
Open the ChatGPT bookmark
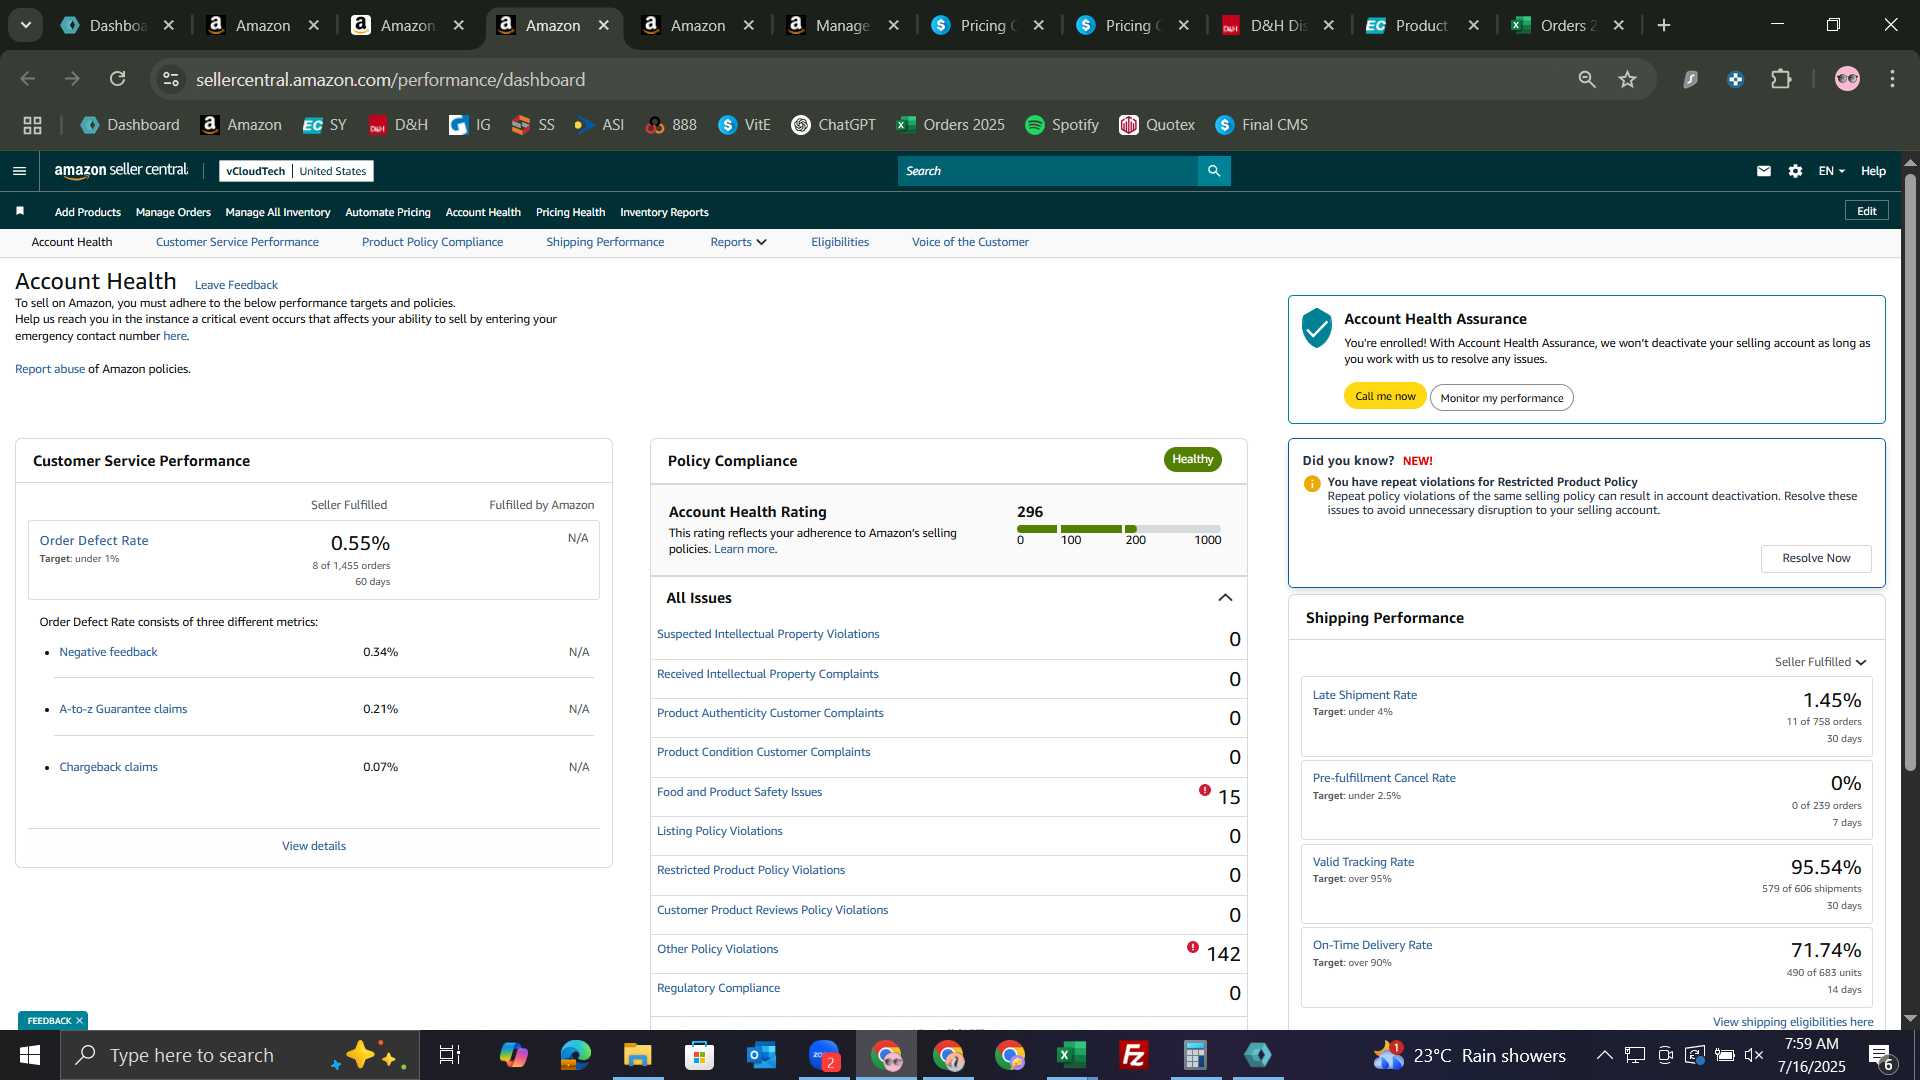[x=833, y=125]
